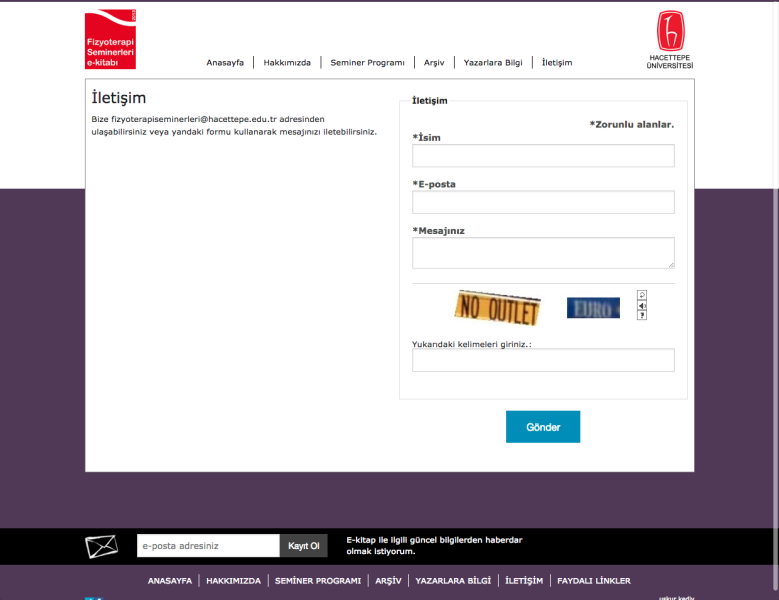The width and height of the screenshot is (779, 600).
Task: Open Anasayfa in the top navigation
Action: (225, 63)
